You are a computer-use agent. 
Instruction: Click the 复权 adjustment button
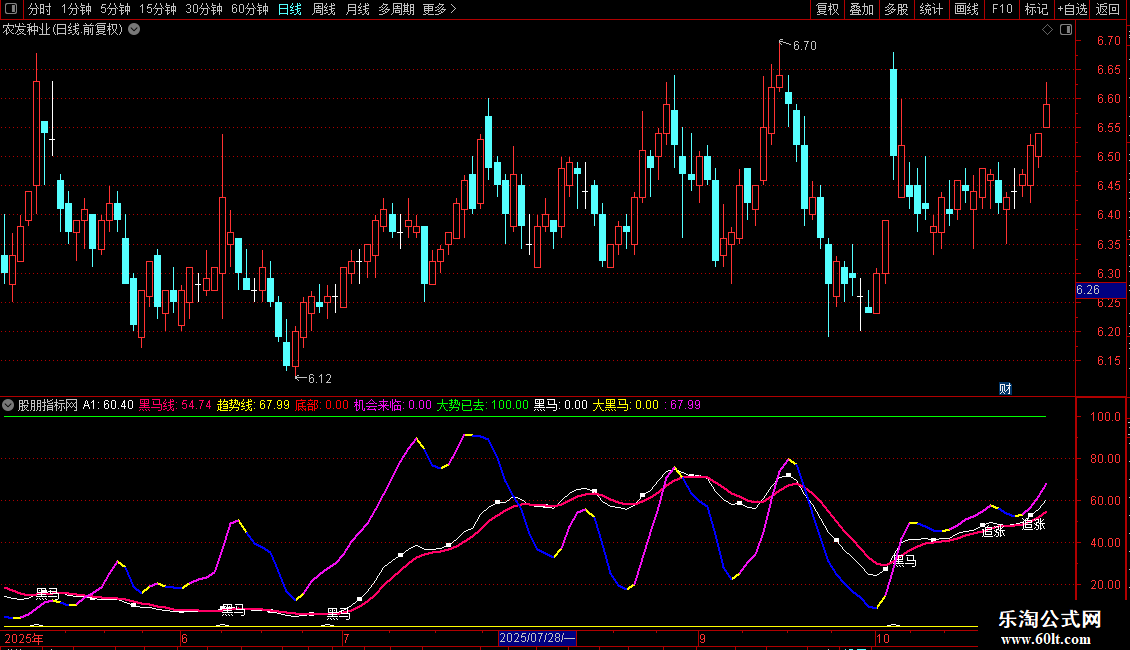click(827, 10)
